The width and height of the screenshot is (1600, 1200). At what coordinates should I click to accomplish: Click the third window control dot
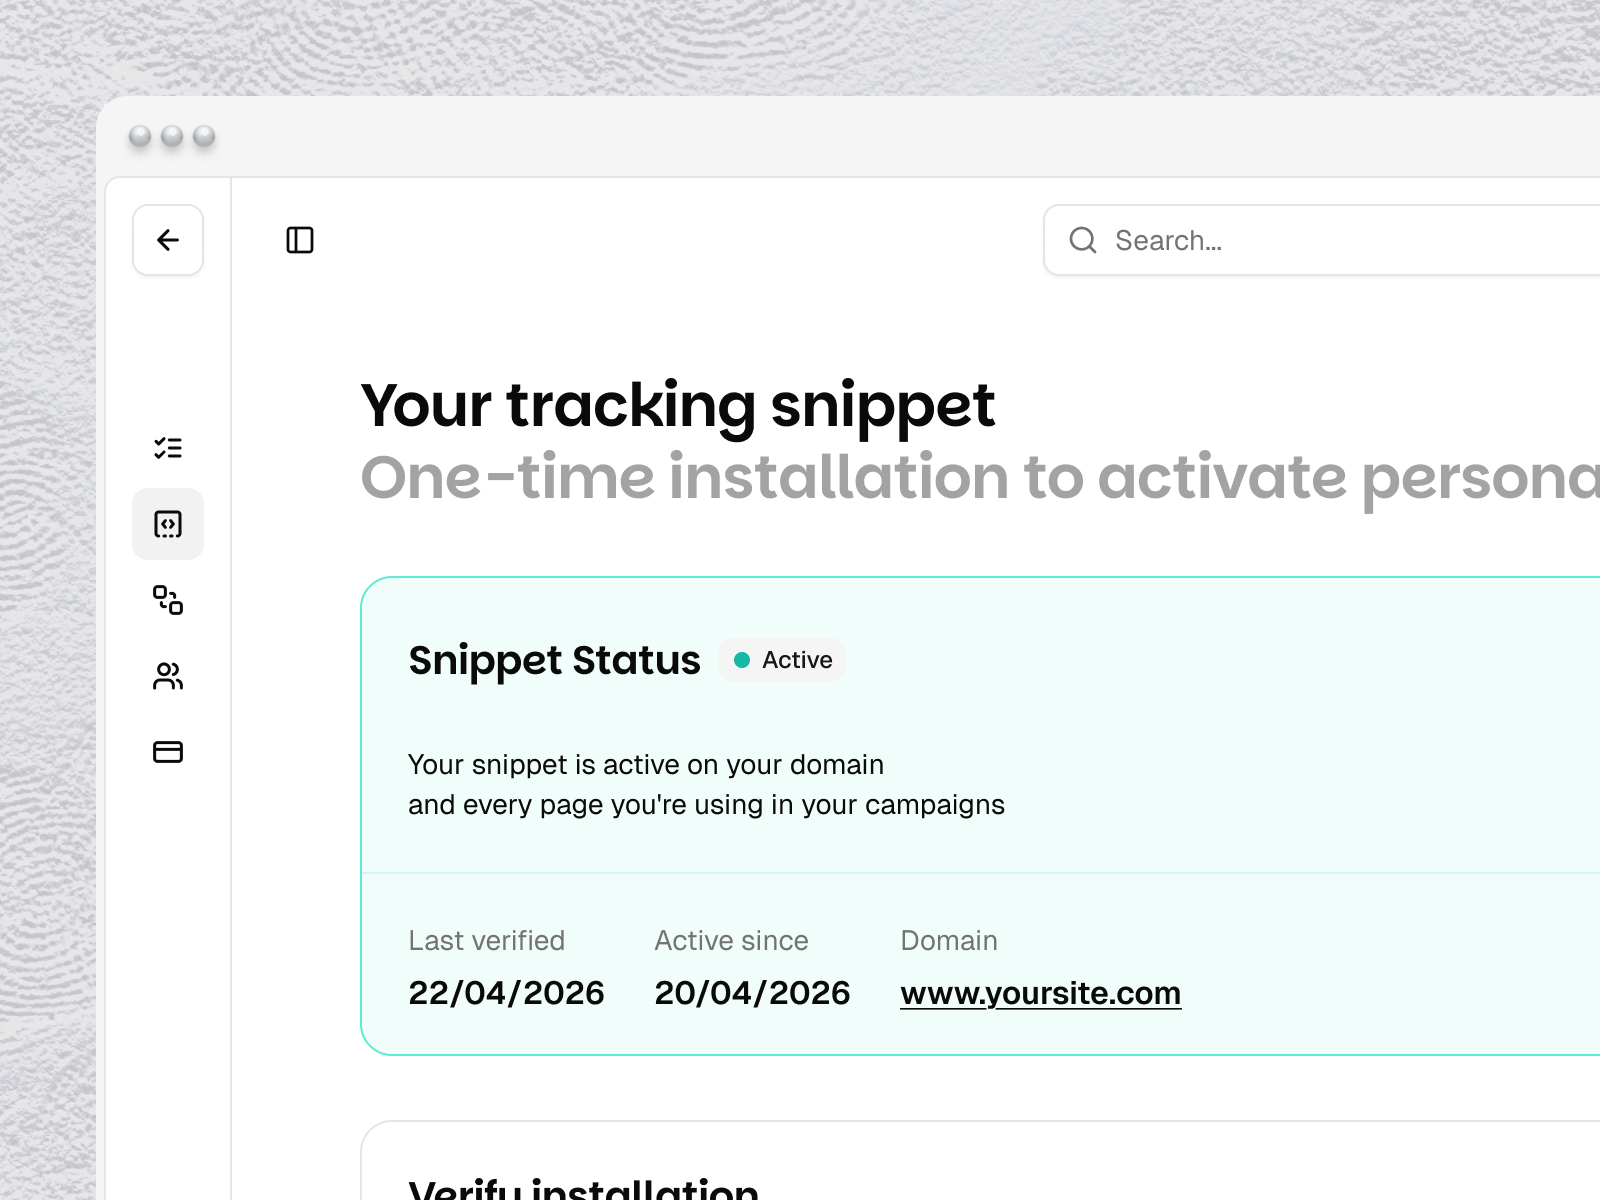point(204,136)
